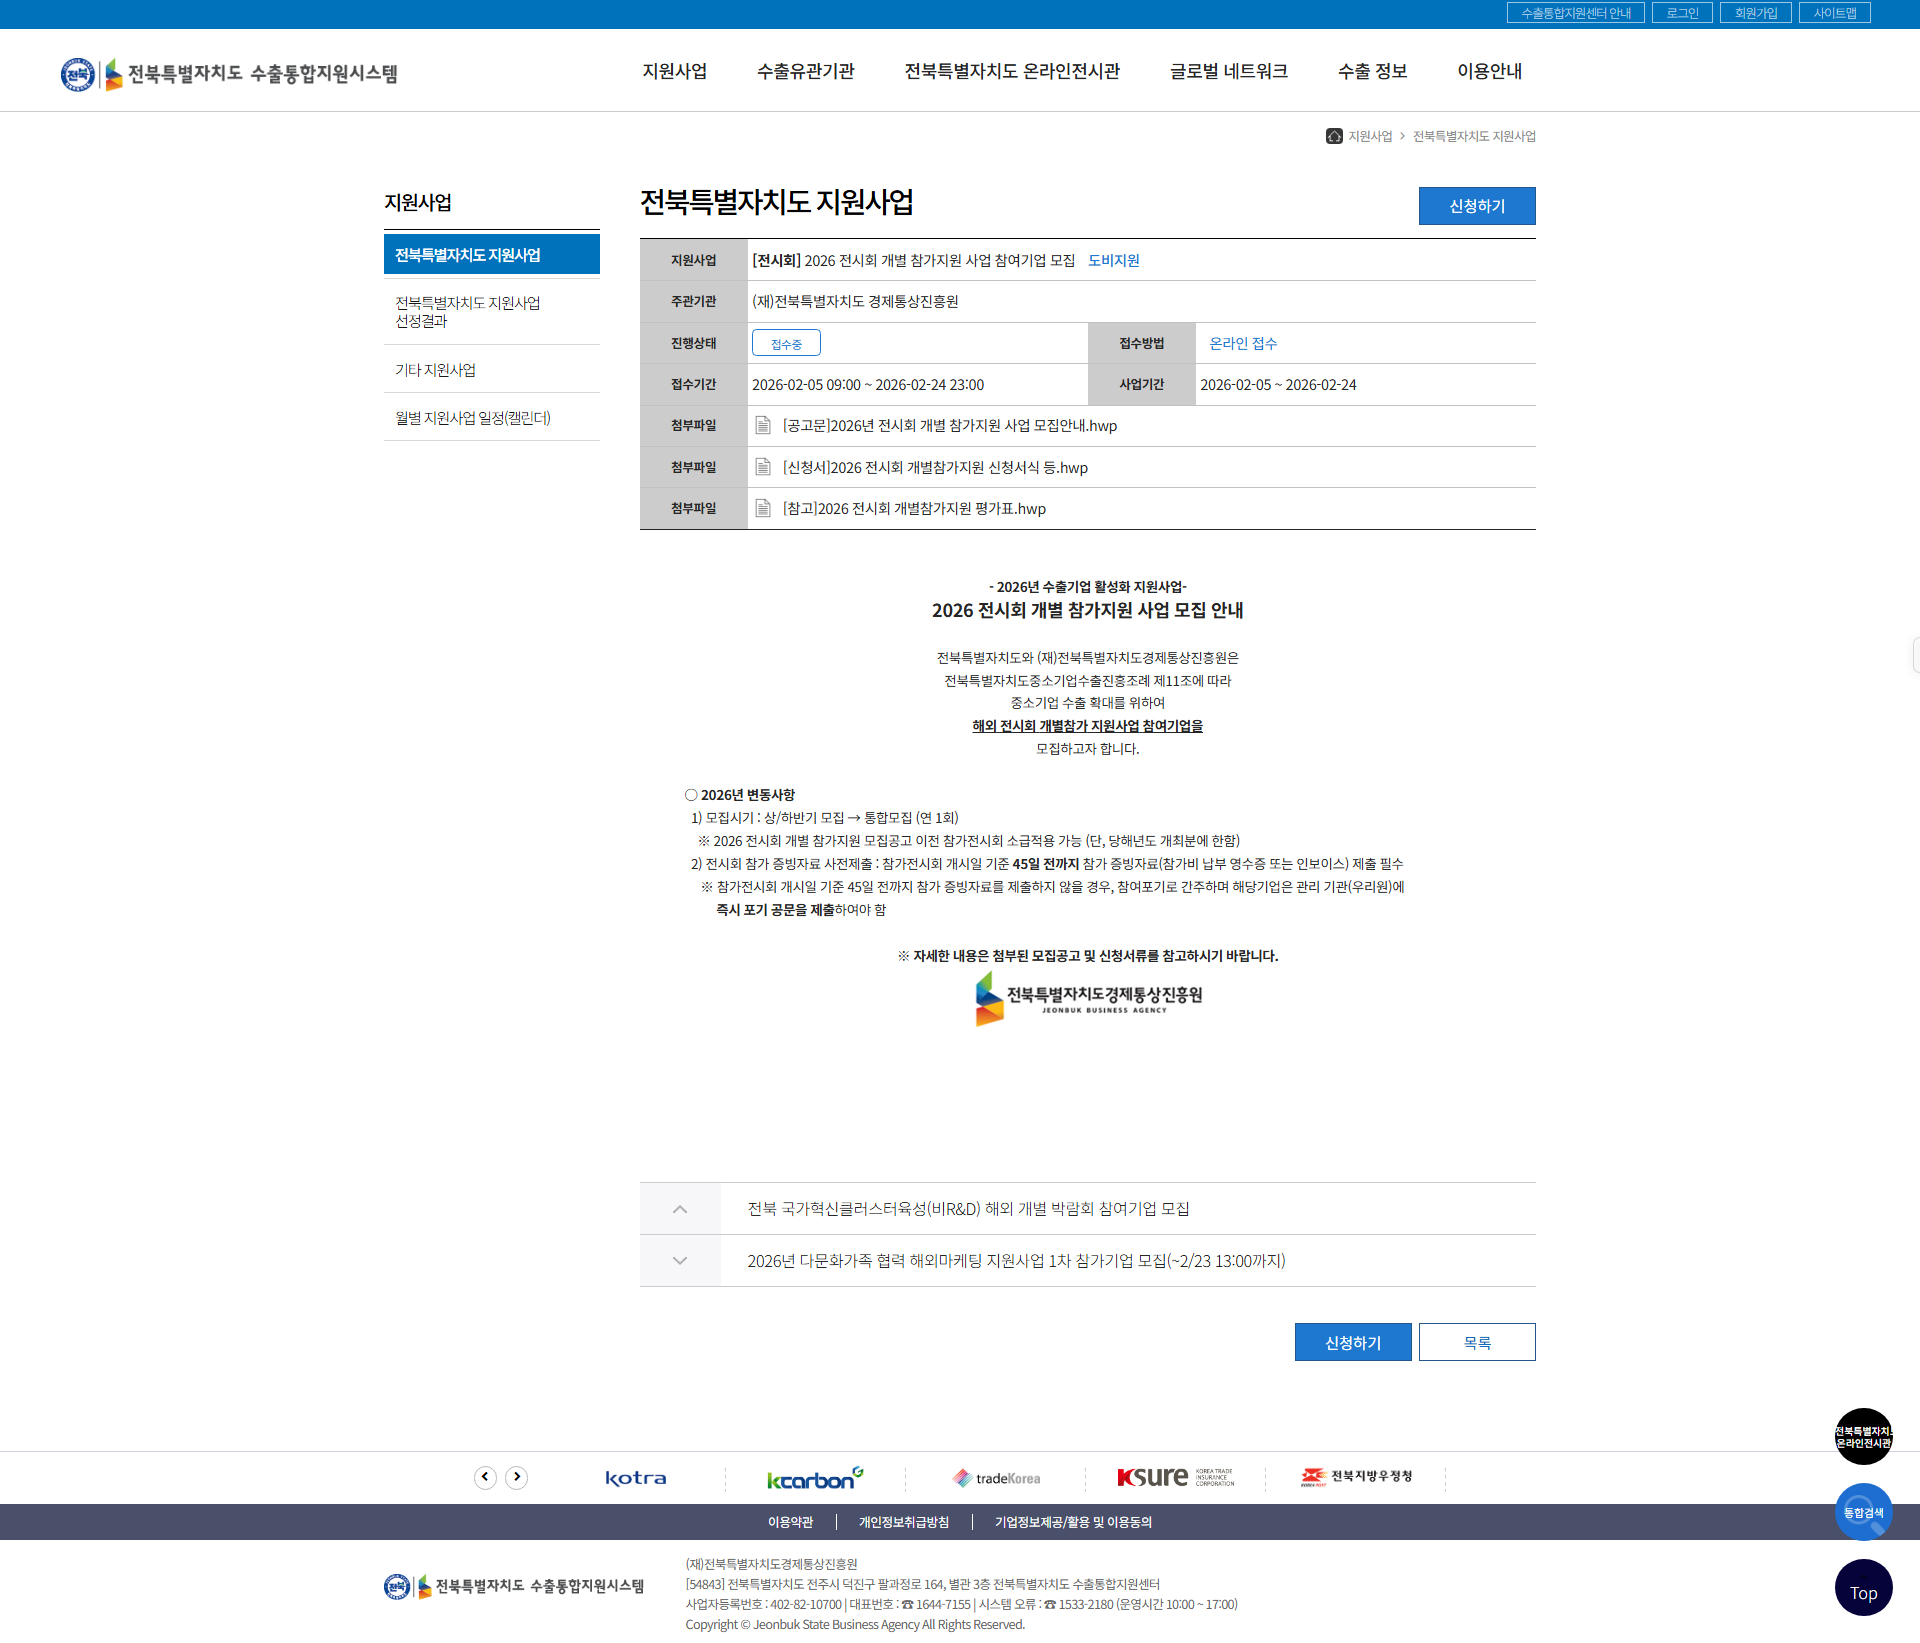The image size is (1920, 1643).
Task: Go to next post via down chevron
Action: (x=680, y=1261)
